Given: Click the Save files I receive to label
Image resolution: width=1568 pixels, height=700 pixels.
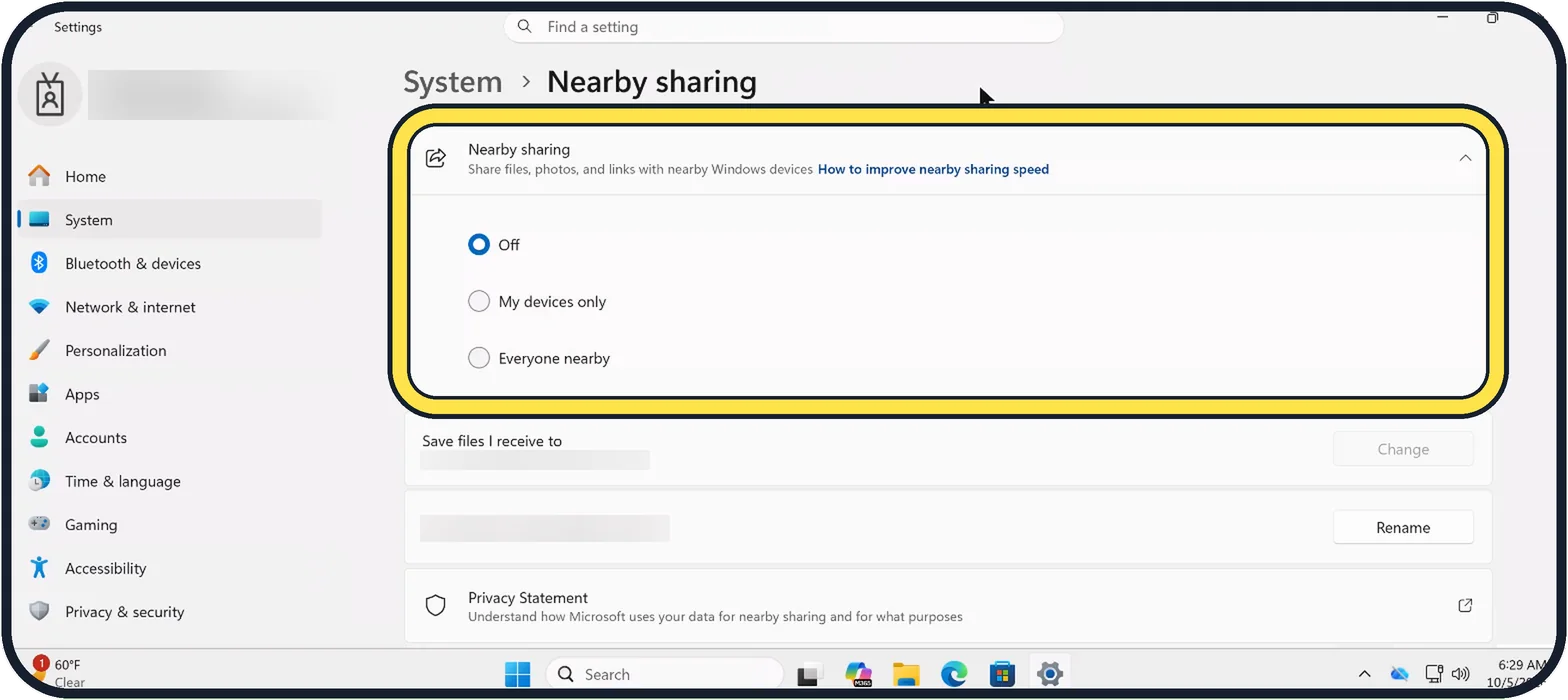Looking at the screenshot, I should click(492, 441).
